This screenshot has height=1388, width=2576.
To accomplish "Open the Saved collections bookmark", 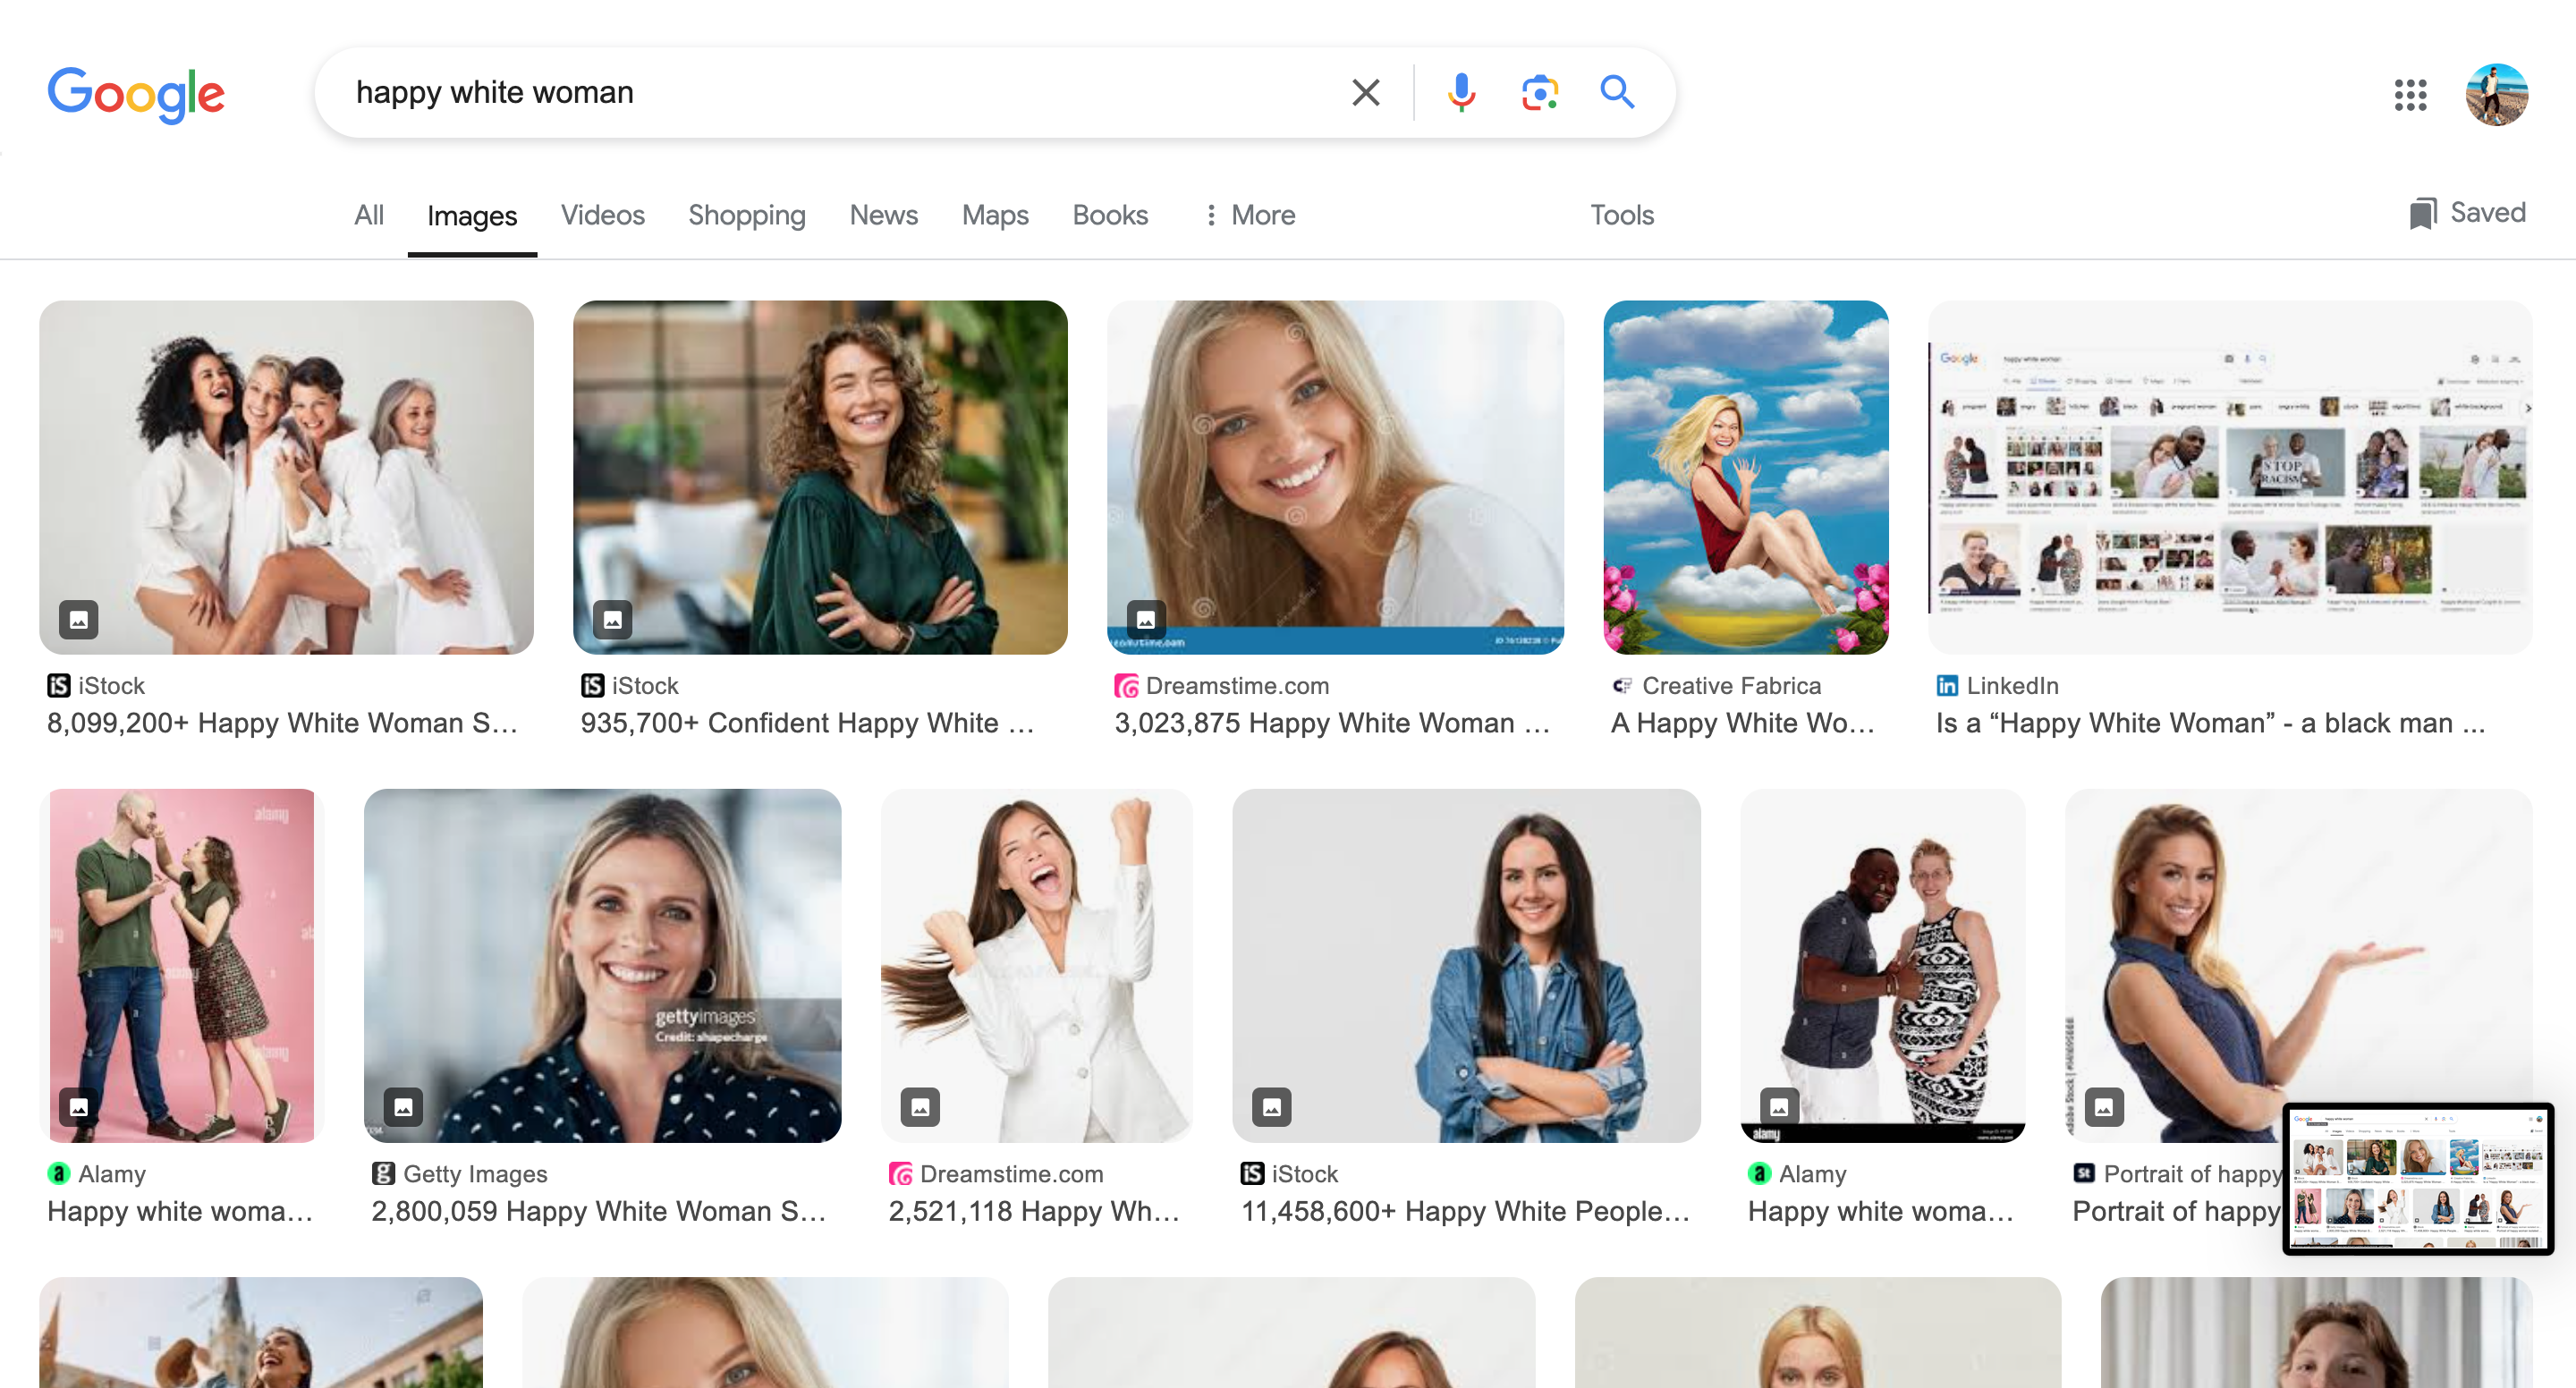I will pos(2468,213).
